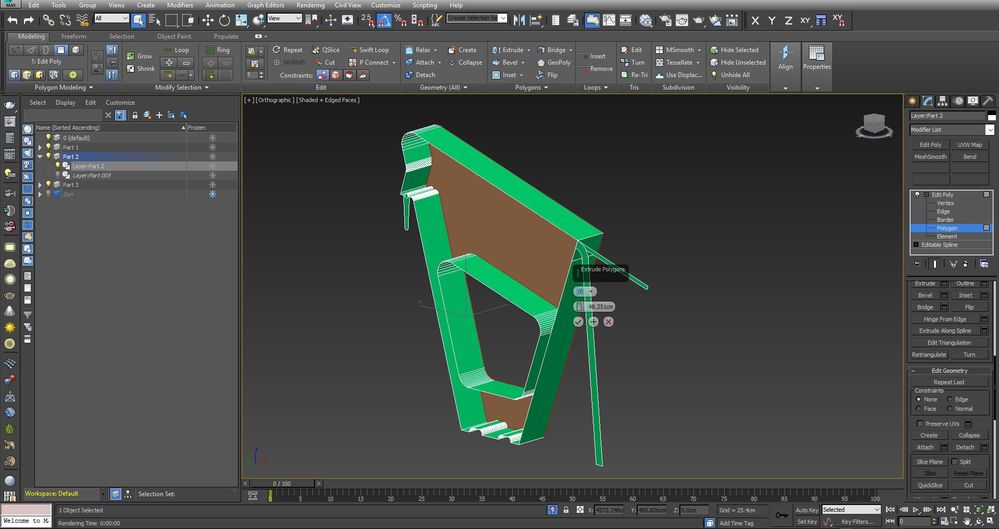The height and width of the screenshot is (529, 999).
Task: Expand the Part 1 layer tree
Action: click(x=40, y=147)
